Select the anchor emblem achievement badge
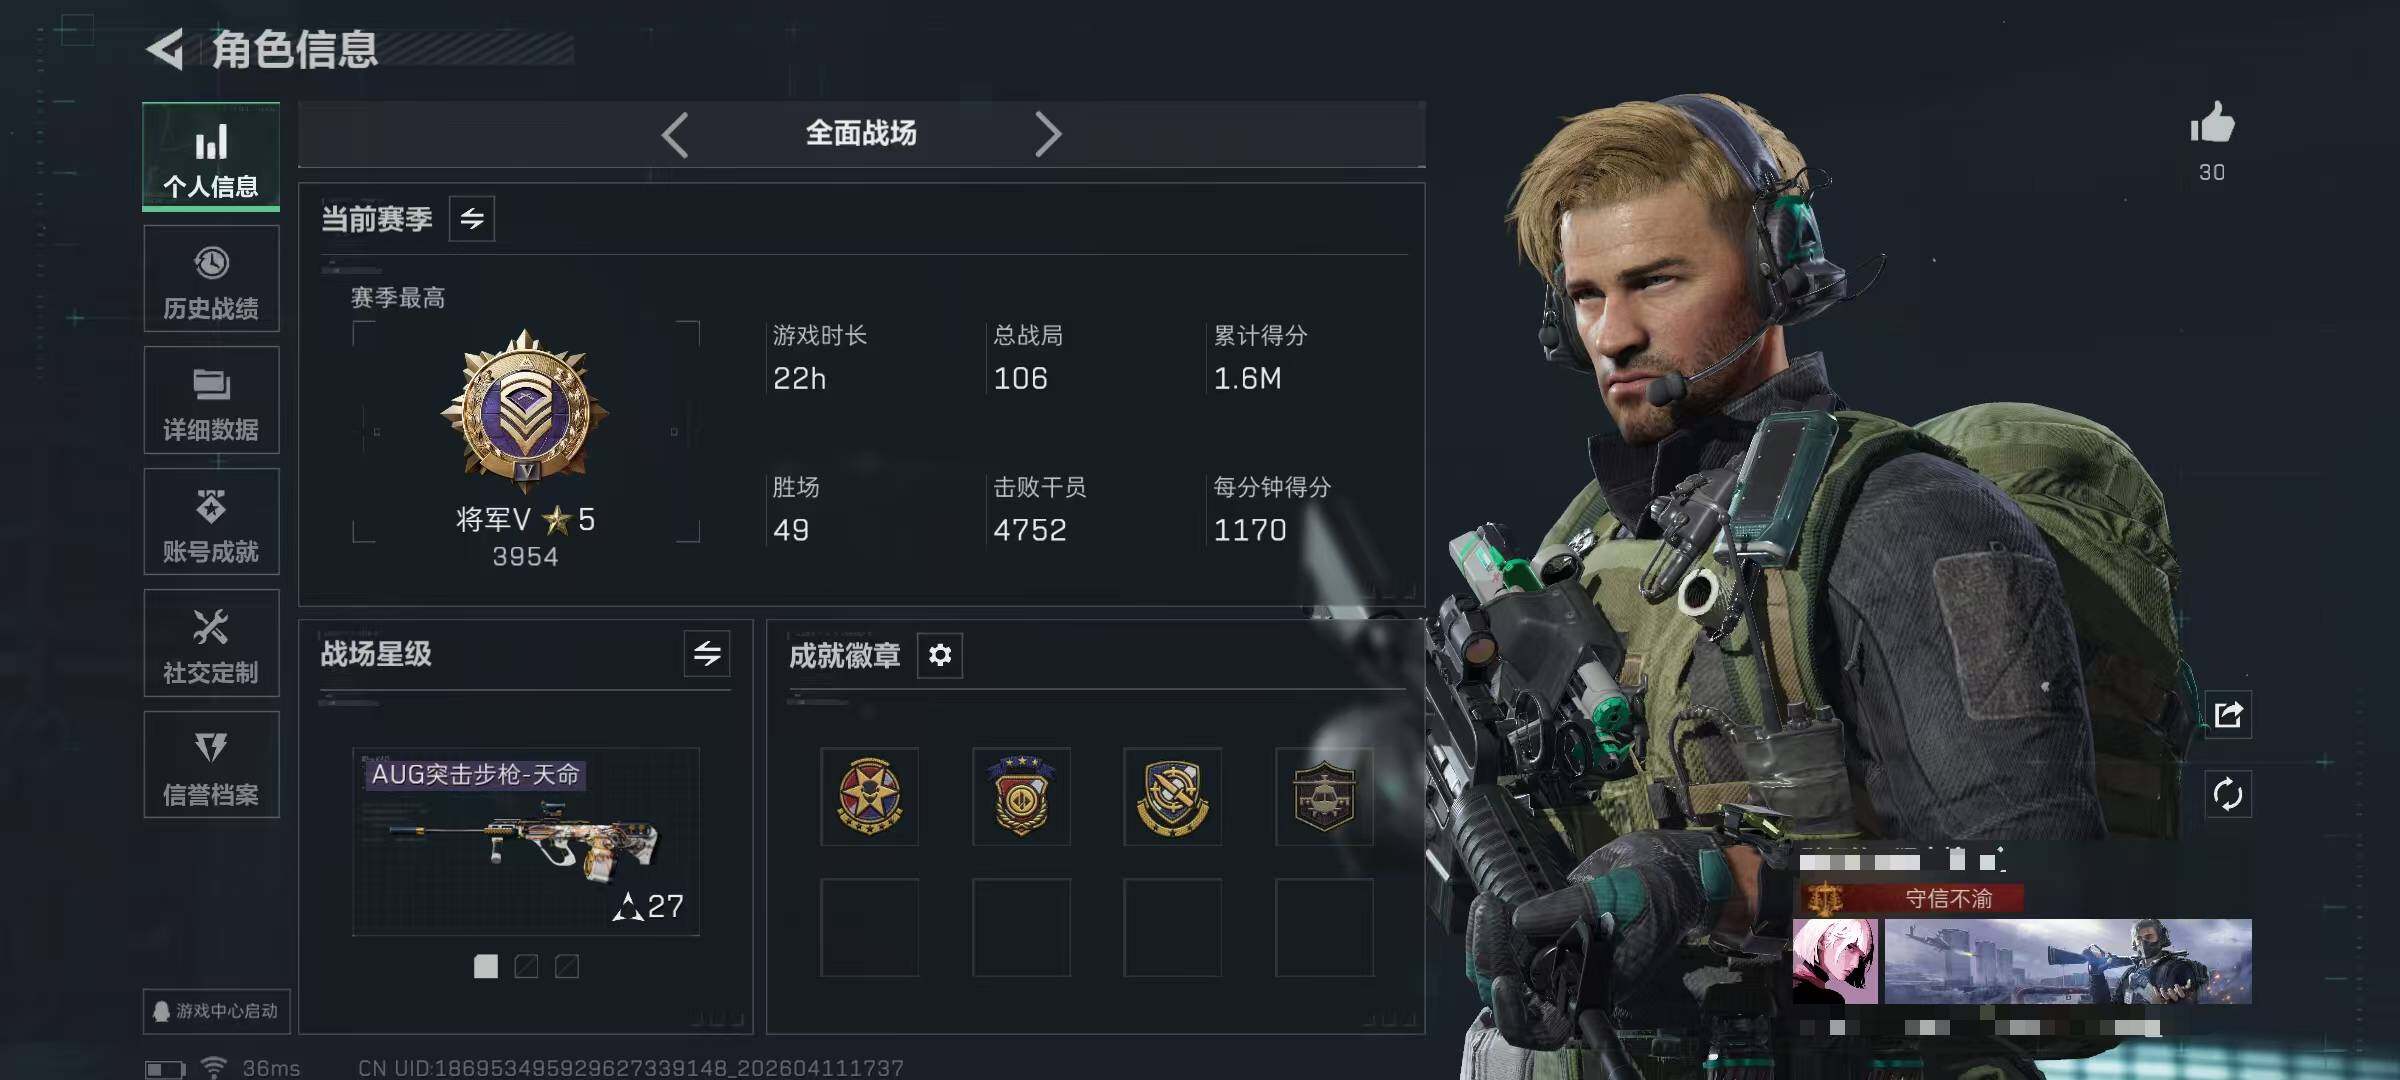Viewport: 2400px width, 1080px height. [1172, 796]
